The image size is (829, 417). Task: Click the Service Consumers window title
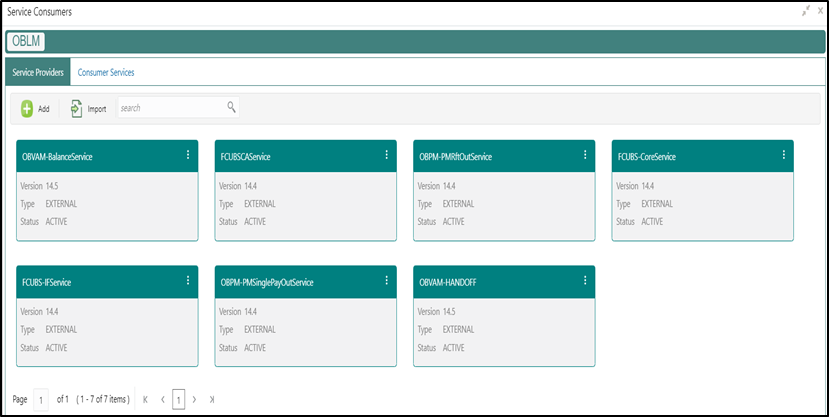click(40, 12)
